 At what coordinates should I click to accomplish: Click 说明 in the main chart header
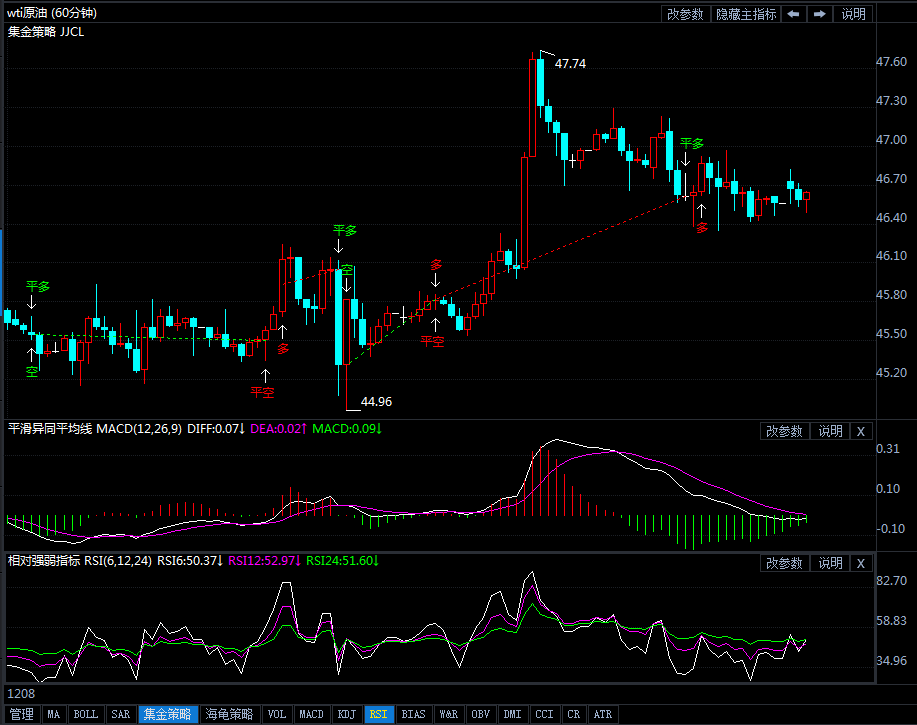[854, 14]
